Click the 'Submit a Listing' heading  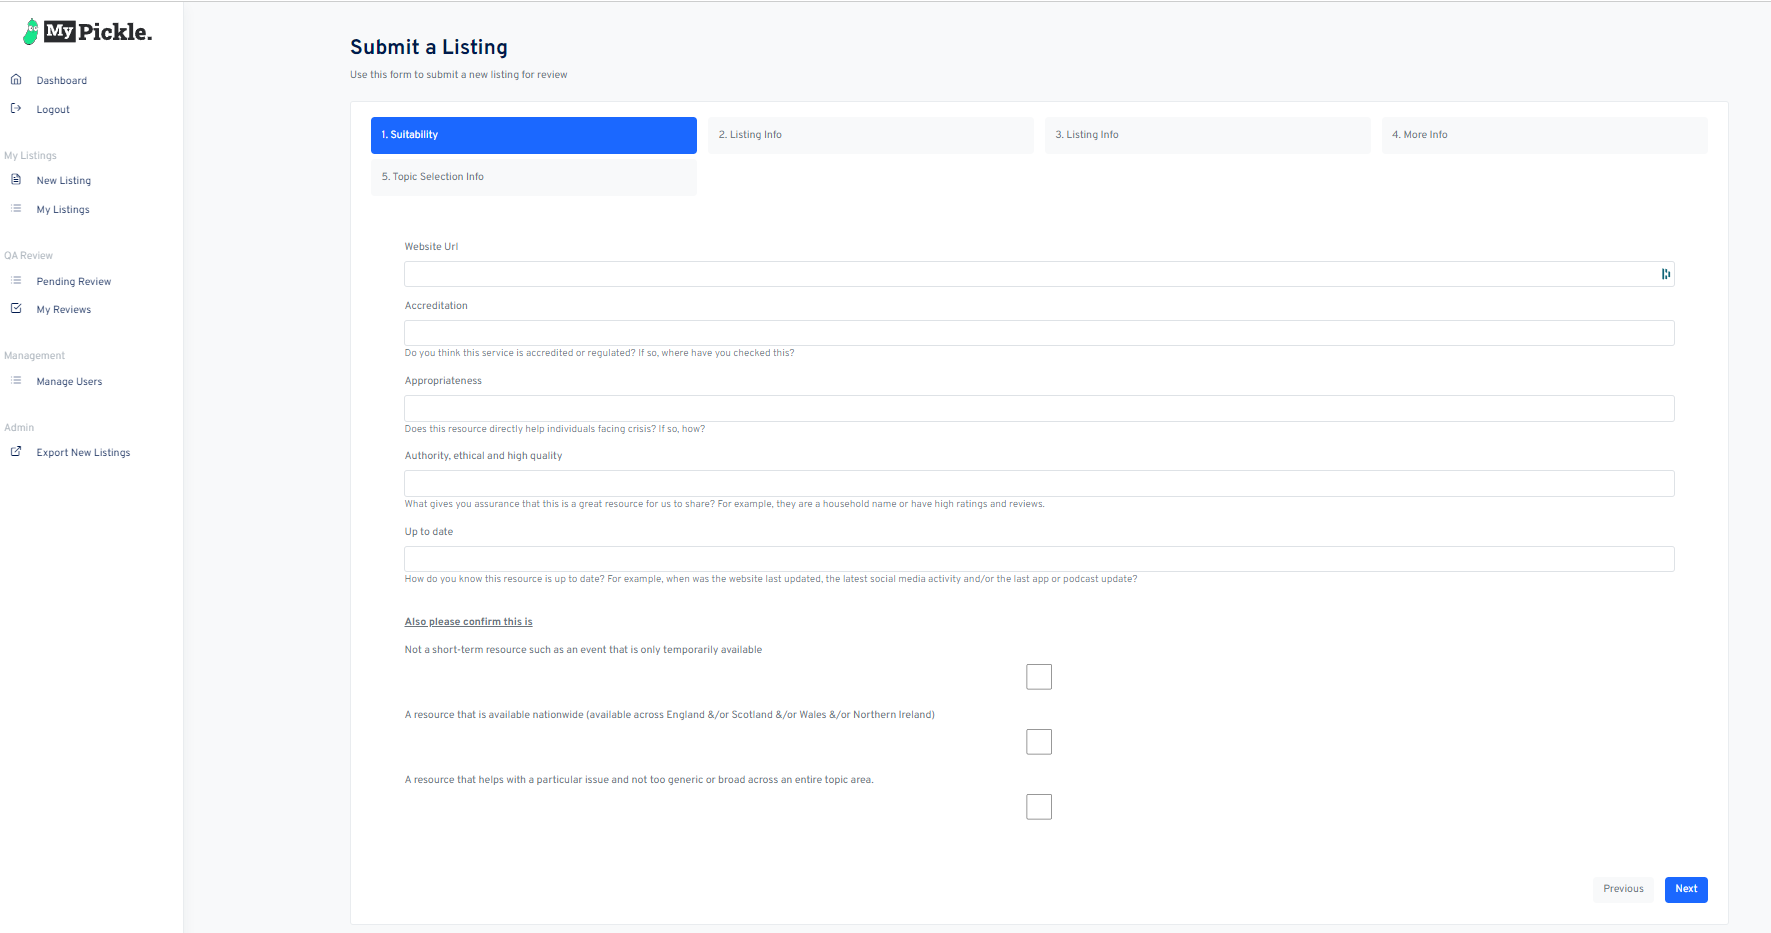pos(429,47)
